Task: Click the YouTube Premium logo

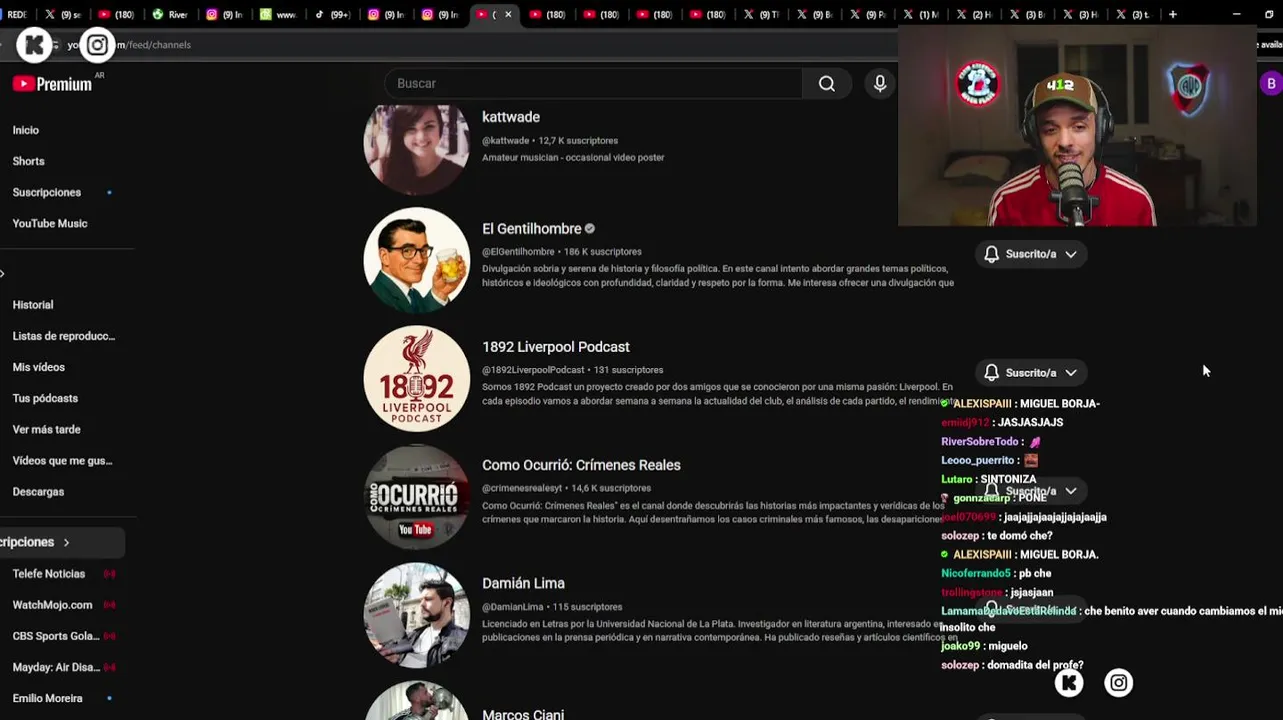Action: pyautogui.click(x=52, y=84)
